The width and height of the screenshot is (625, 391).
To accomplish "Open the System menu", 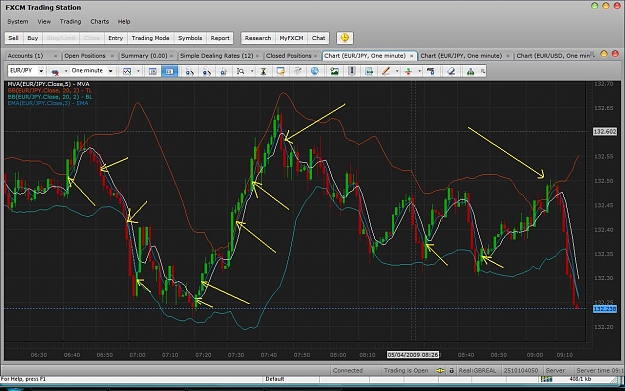I will 18,22.
